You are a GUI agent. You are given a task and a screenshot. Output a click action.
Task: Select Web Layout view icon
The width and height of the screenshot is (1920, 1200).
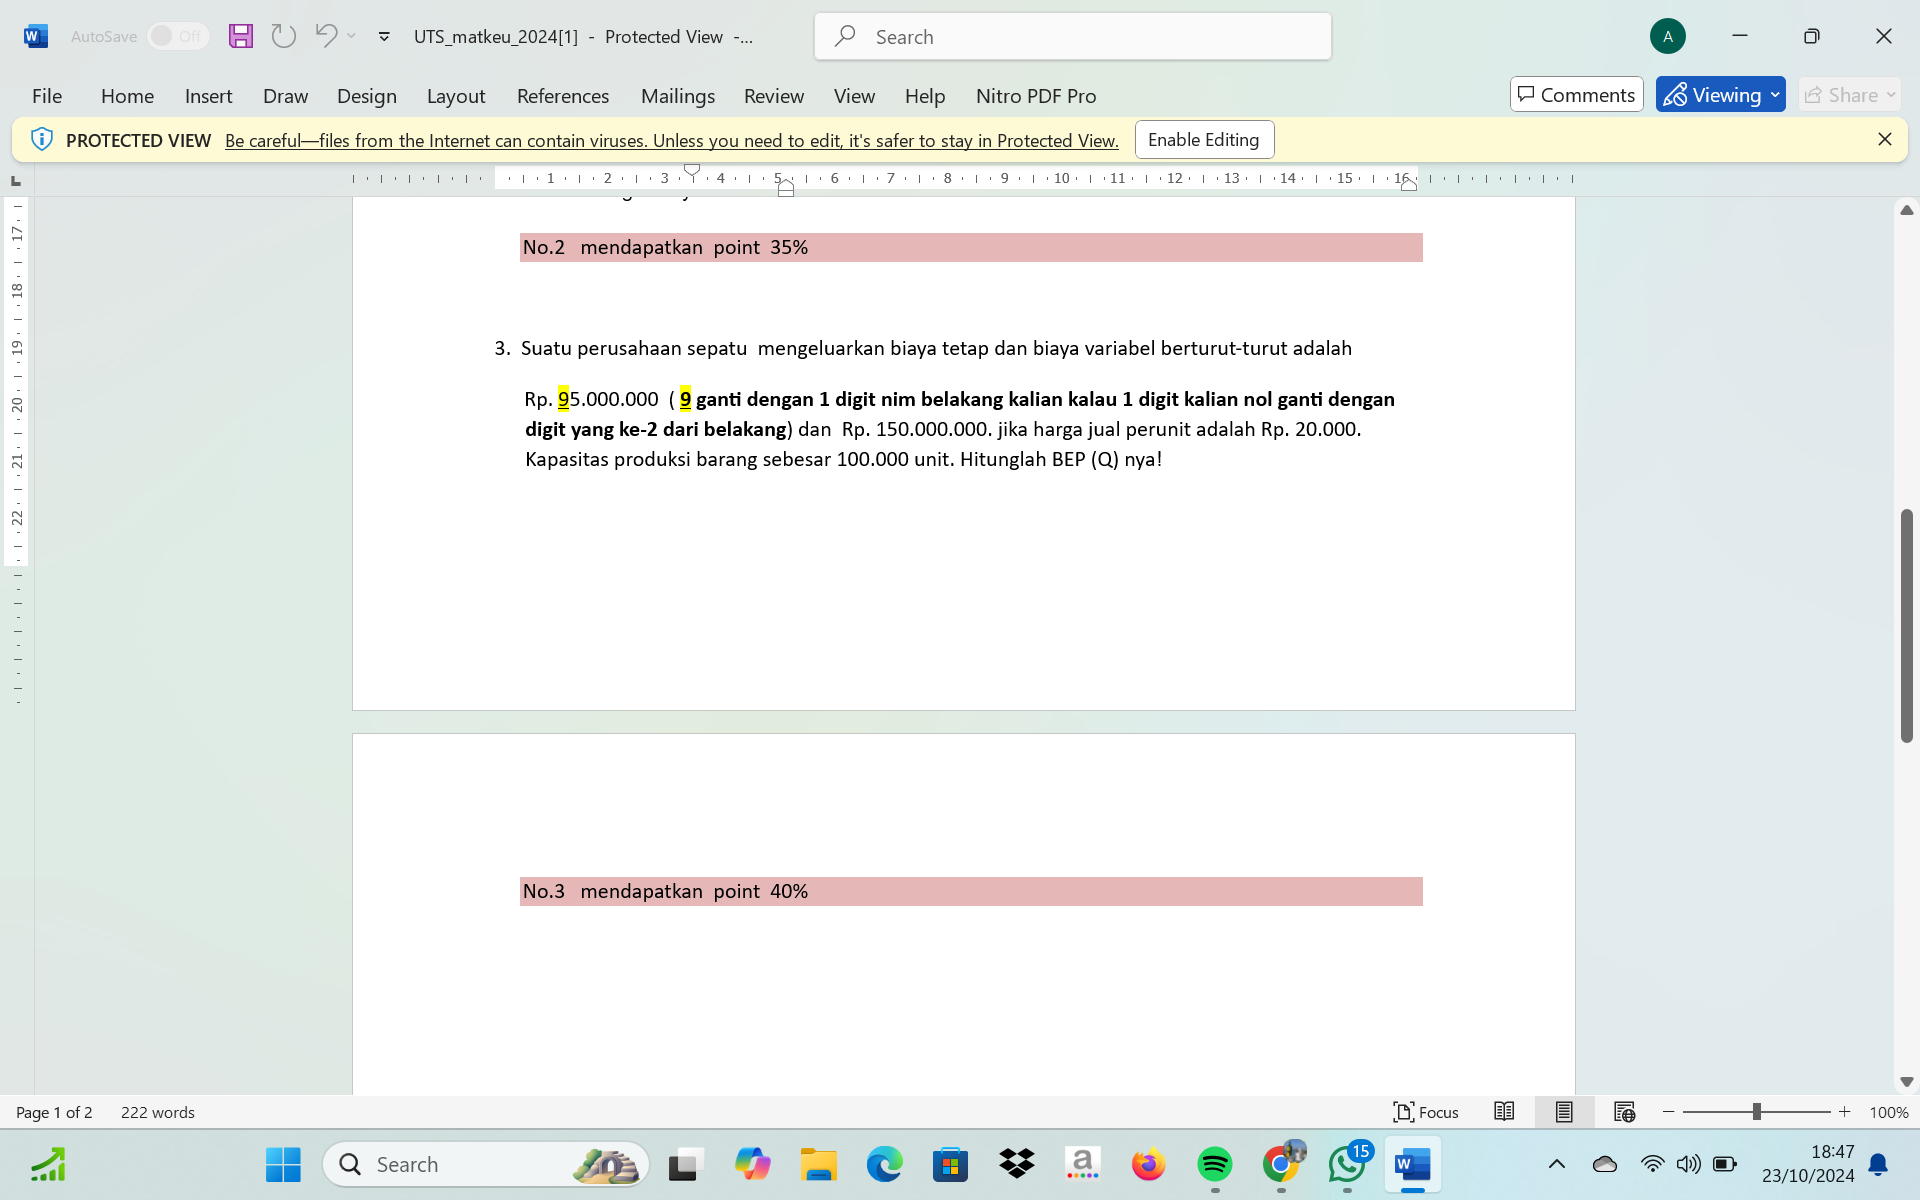point(1624,1112)
